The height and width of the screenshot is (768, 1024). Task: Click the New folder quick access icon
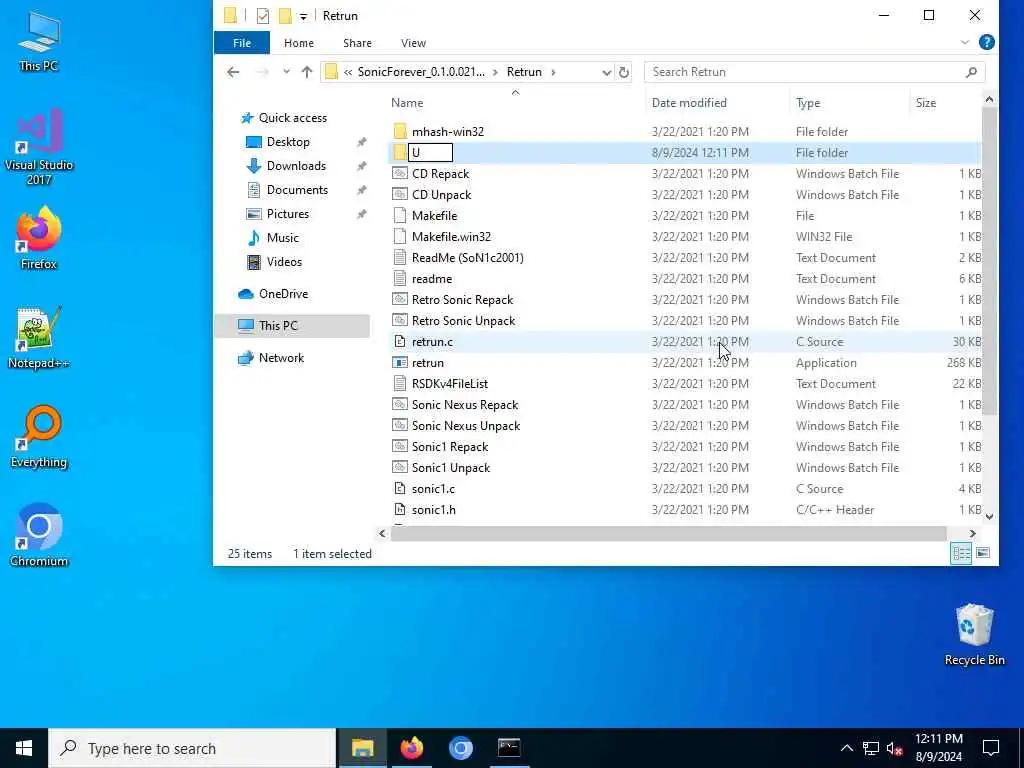(x=285, y=16)
